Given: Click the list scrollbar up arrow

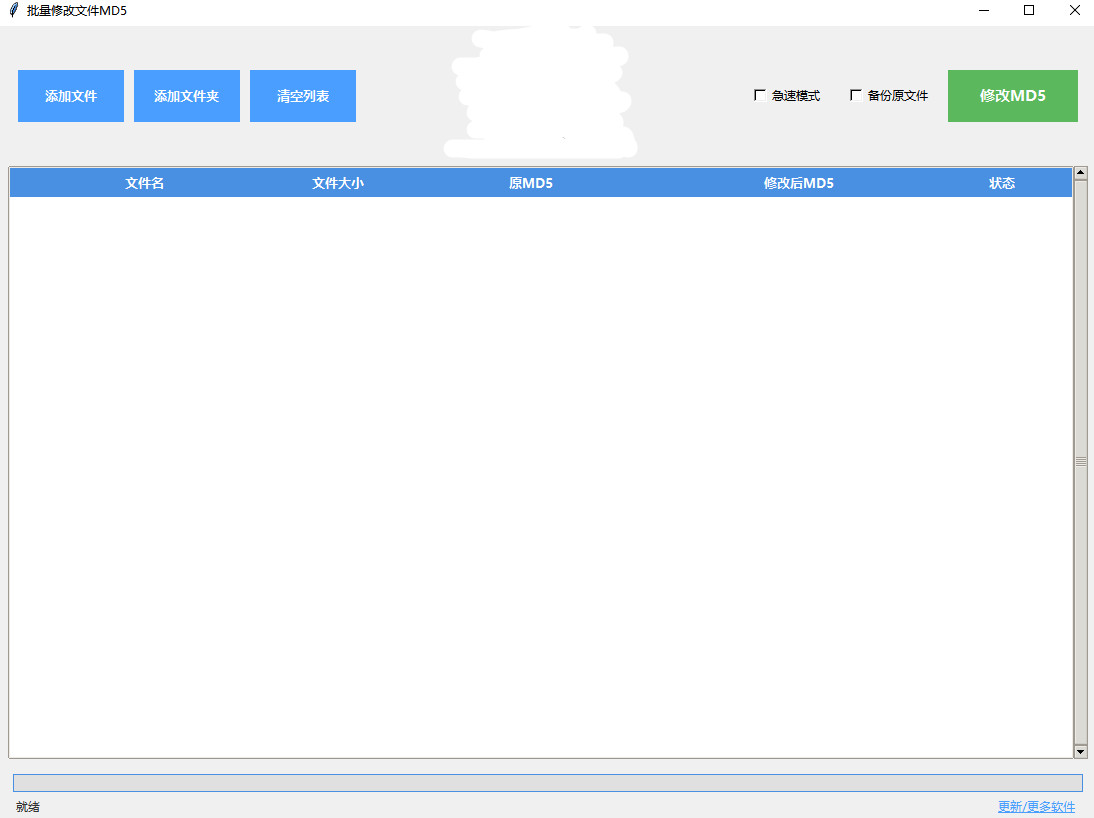Looking at the screenshot, I should point(1080,173).
